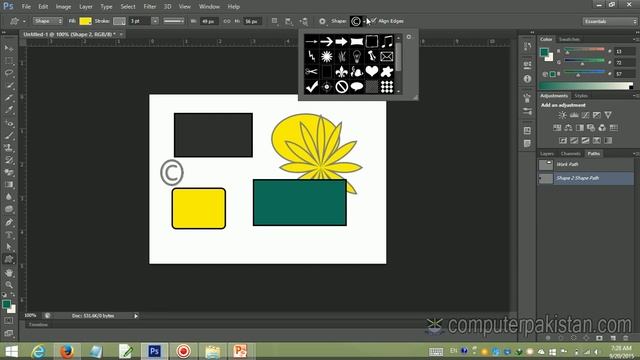Screen dimensions: 640x360
Task: Open path operations in options bar
Action: tap(275, 21)
